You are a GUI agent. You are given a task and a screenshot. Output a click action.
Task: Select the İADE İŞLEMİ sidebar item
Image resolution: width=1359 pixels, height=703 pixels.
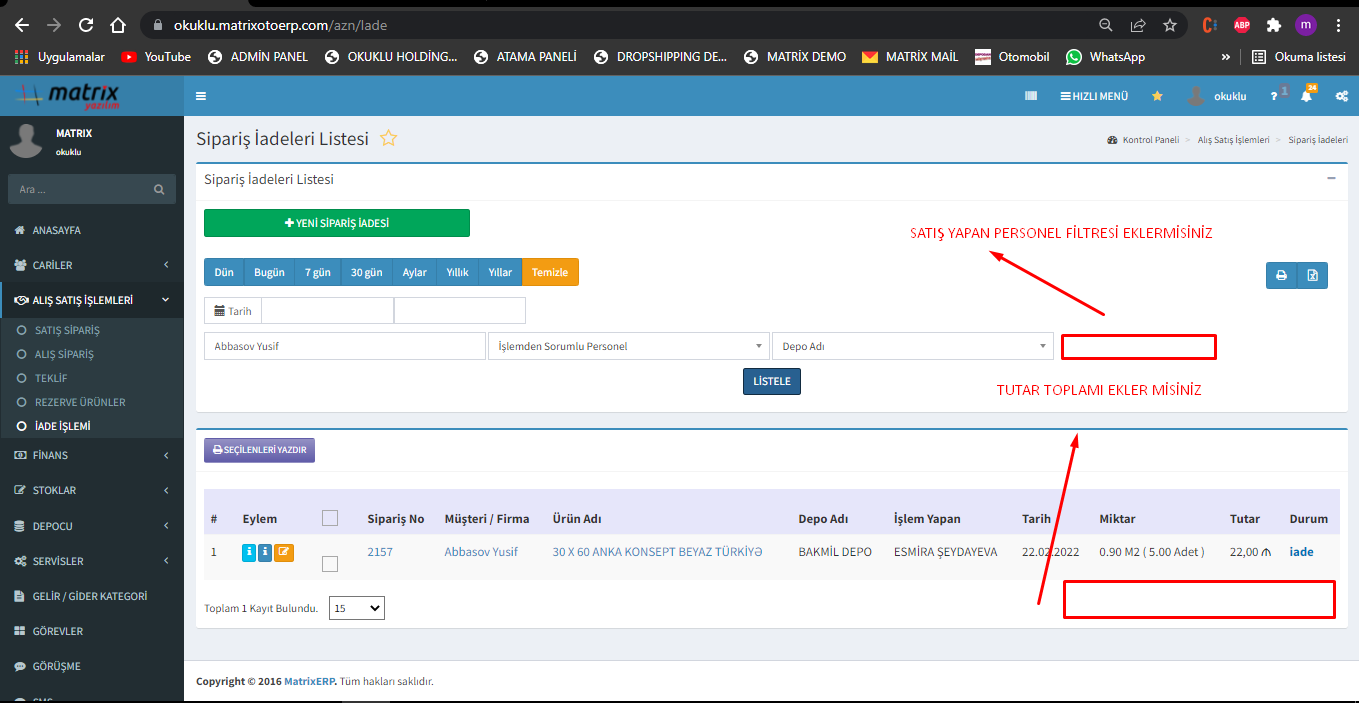pyautogui.click(x=62, y=426)
